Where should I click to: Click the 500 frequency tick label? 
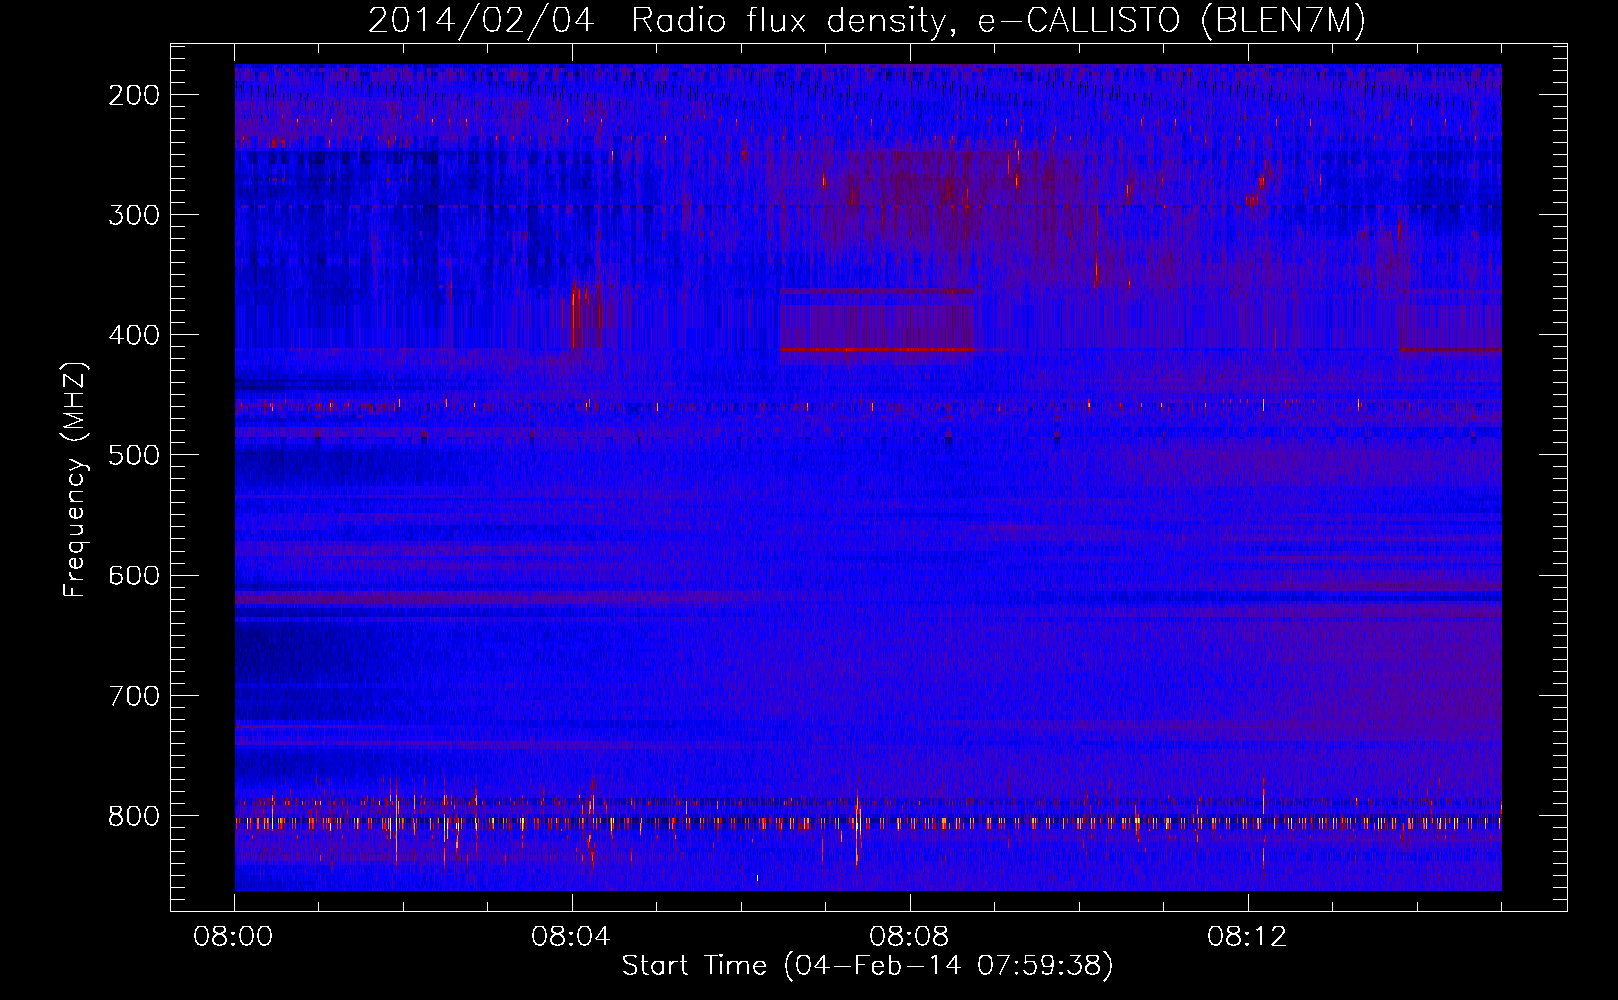134,455
